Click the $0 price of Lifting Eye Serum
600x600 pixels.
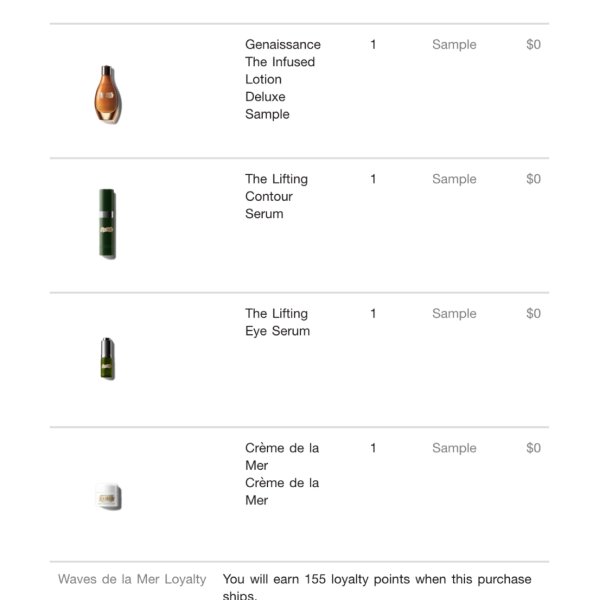[x=533, y=314]
